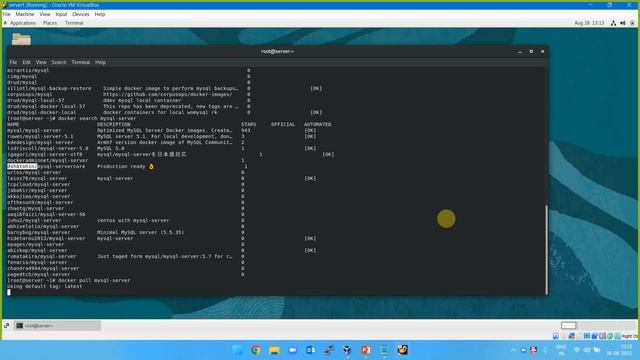Click the GNOME clock Aug 18
The height and width of the screenshot is (360, 640).
(x=589, y=23)
